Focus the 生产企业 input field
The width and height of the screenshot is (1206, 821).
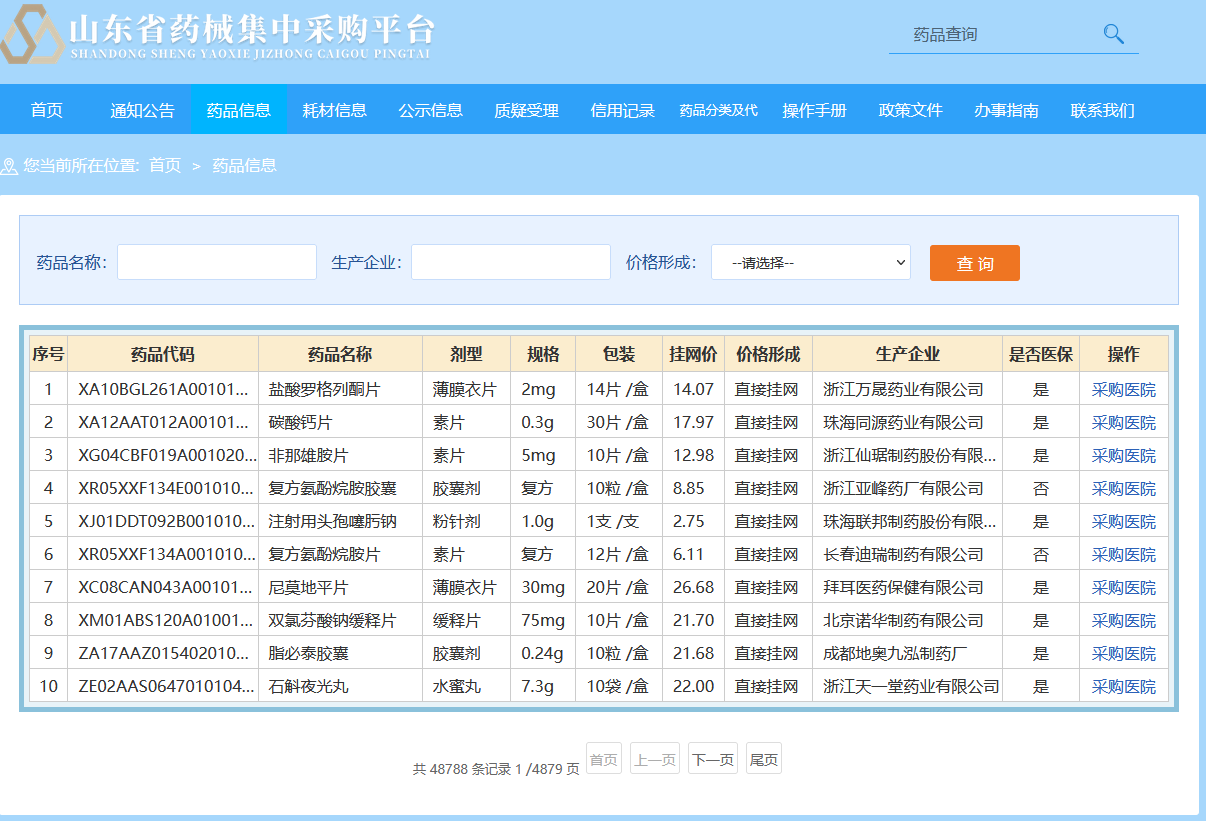click(x=510, y=262)
